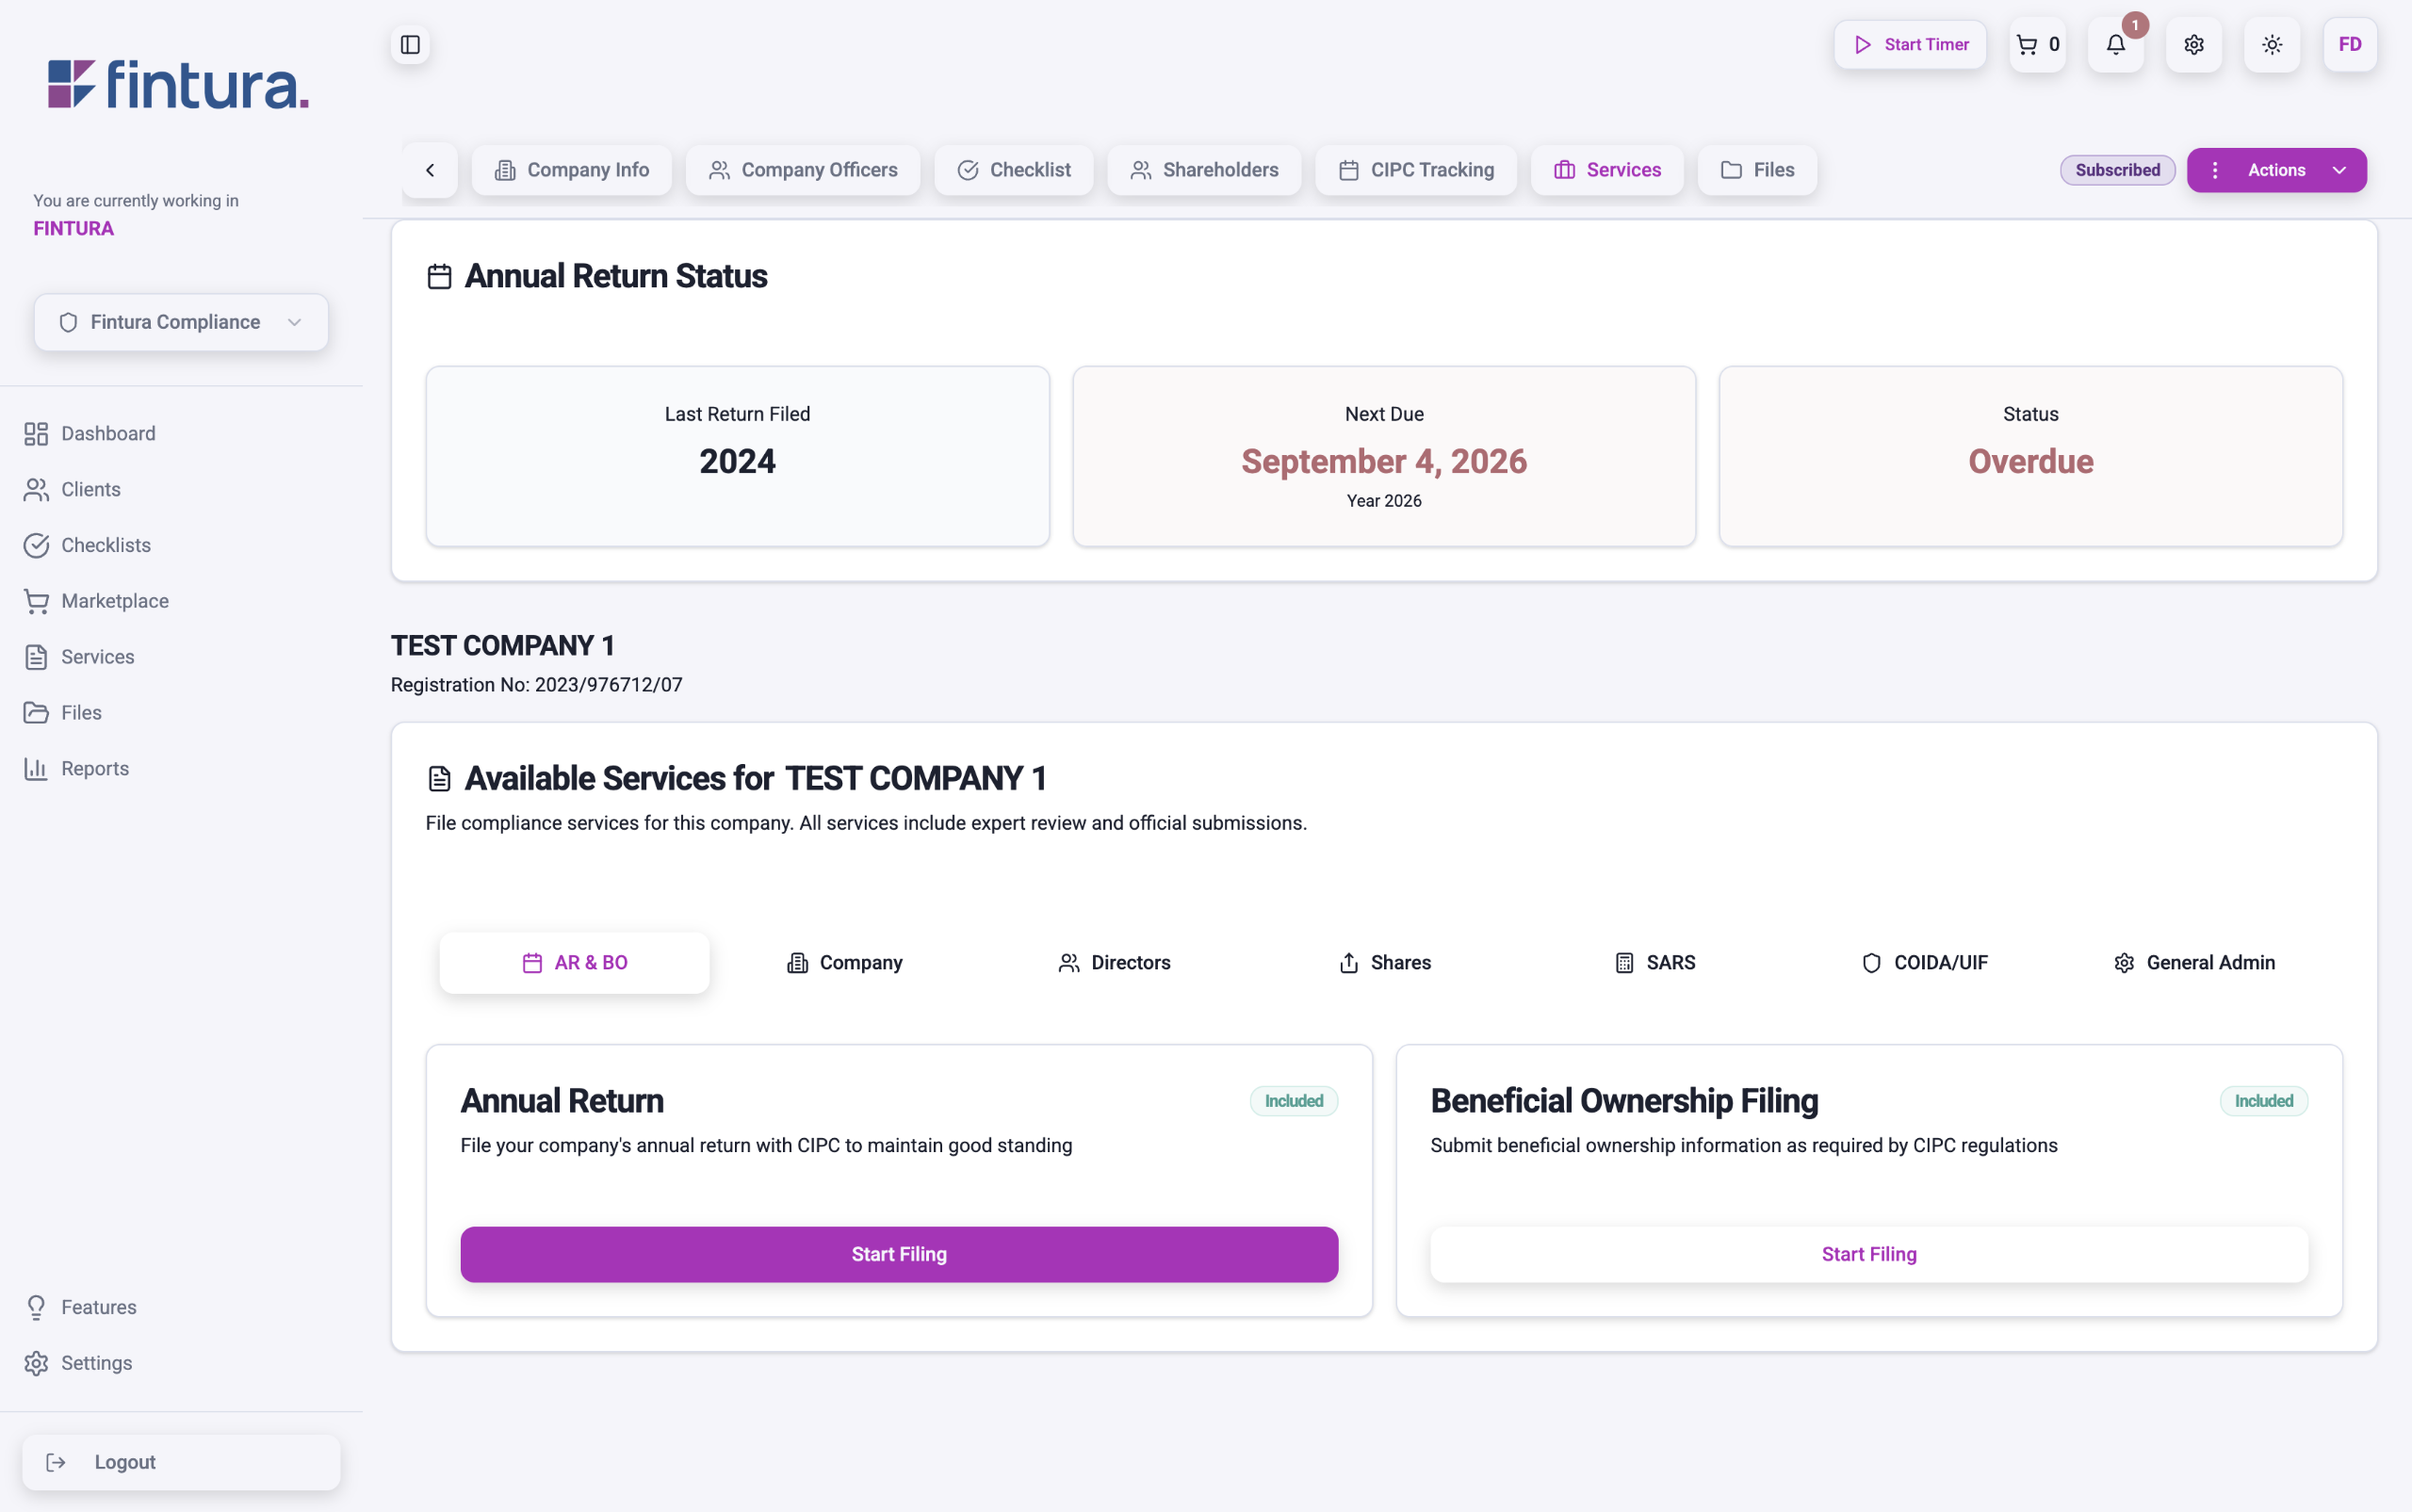2412x1512 pixels.
Task: Select the SARS services tab
Action: 1655,962
